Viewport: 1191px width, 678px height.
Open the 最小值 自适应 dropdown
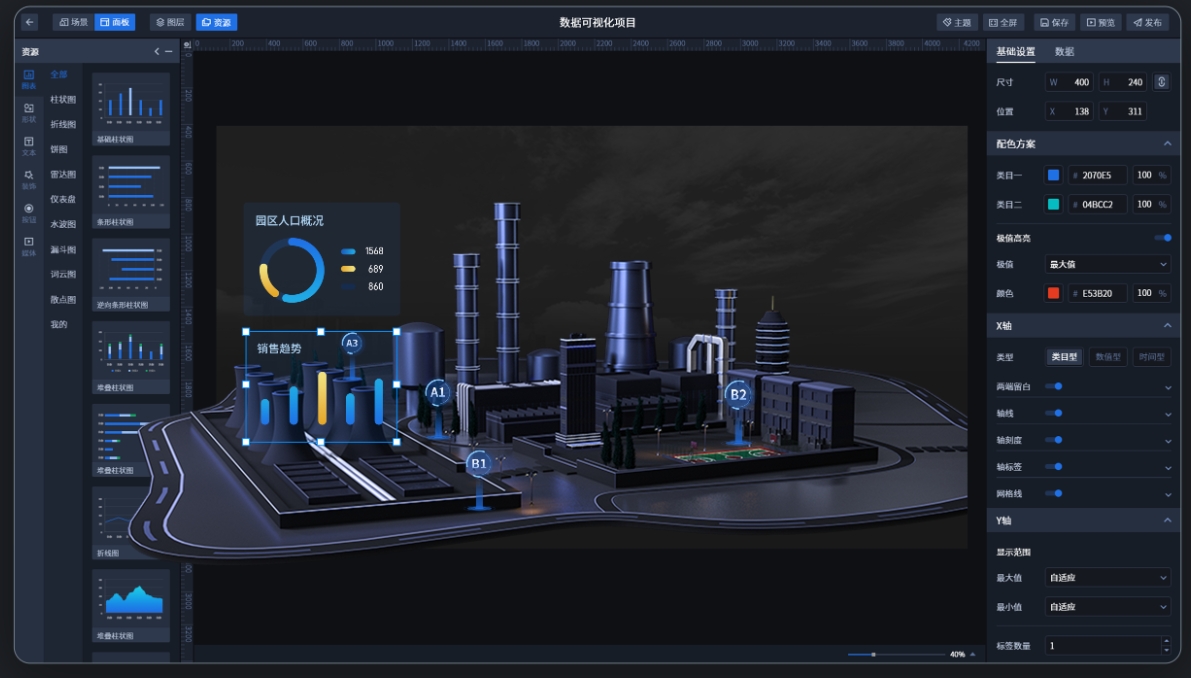point(1107,606)
